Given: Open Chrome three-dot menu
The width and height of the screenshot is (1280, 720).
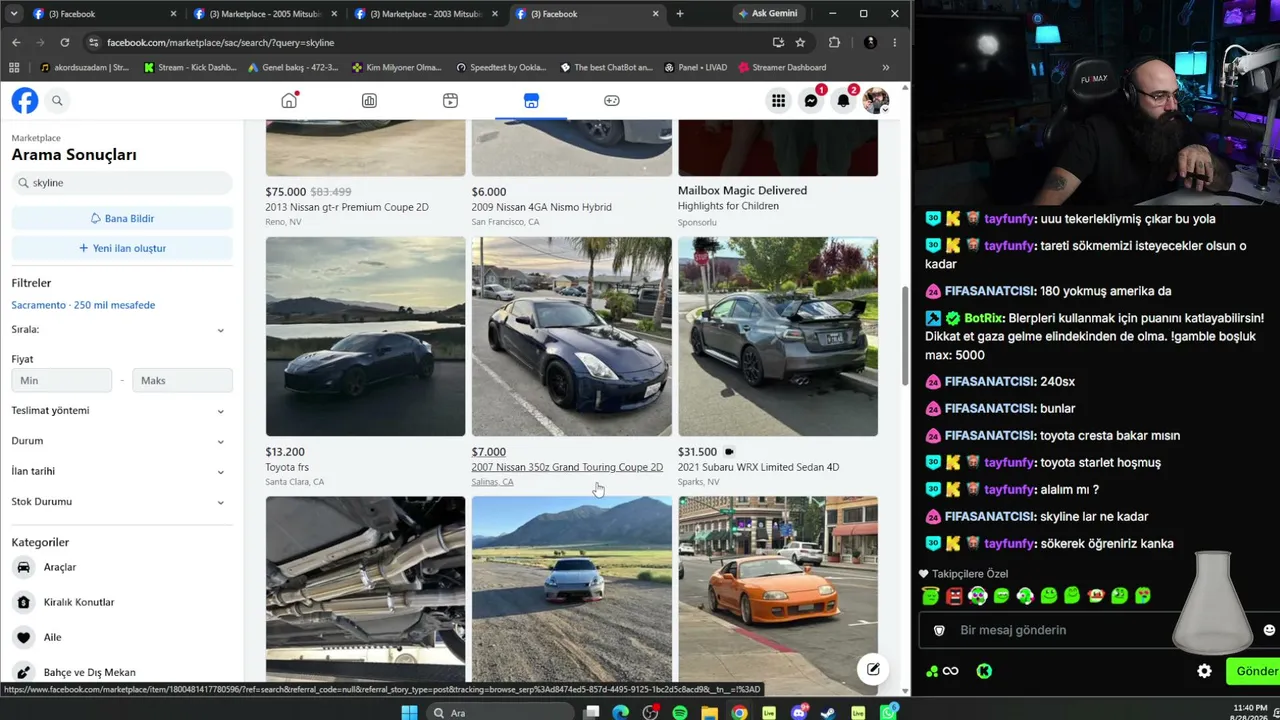Looking at the screenshot, I should pos(894,42).
